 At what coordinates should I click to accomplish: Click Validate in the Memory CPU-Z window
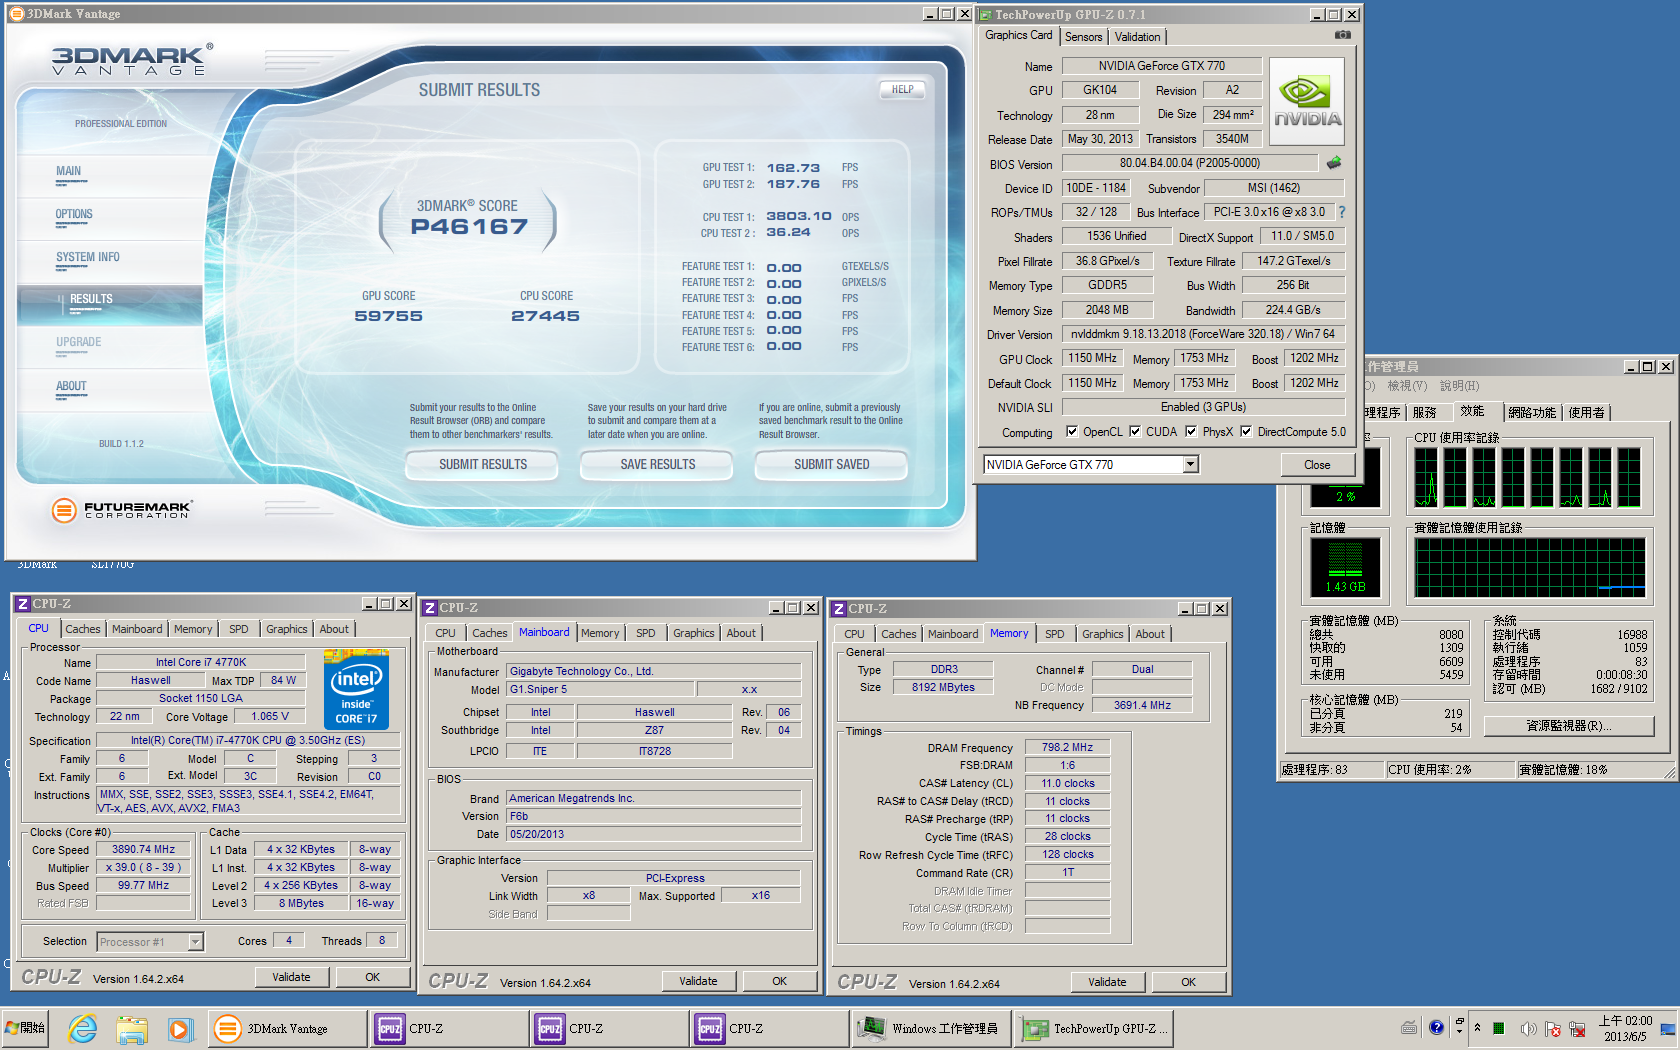[1107, 982]
